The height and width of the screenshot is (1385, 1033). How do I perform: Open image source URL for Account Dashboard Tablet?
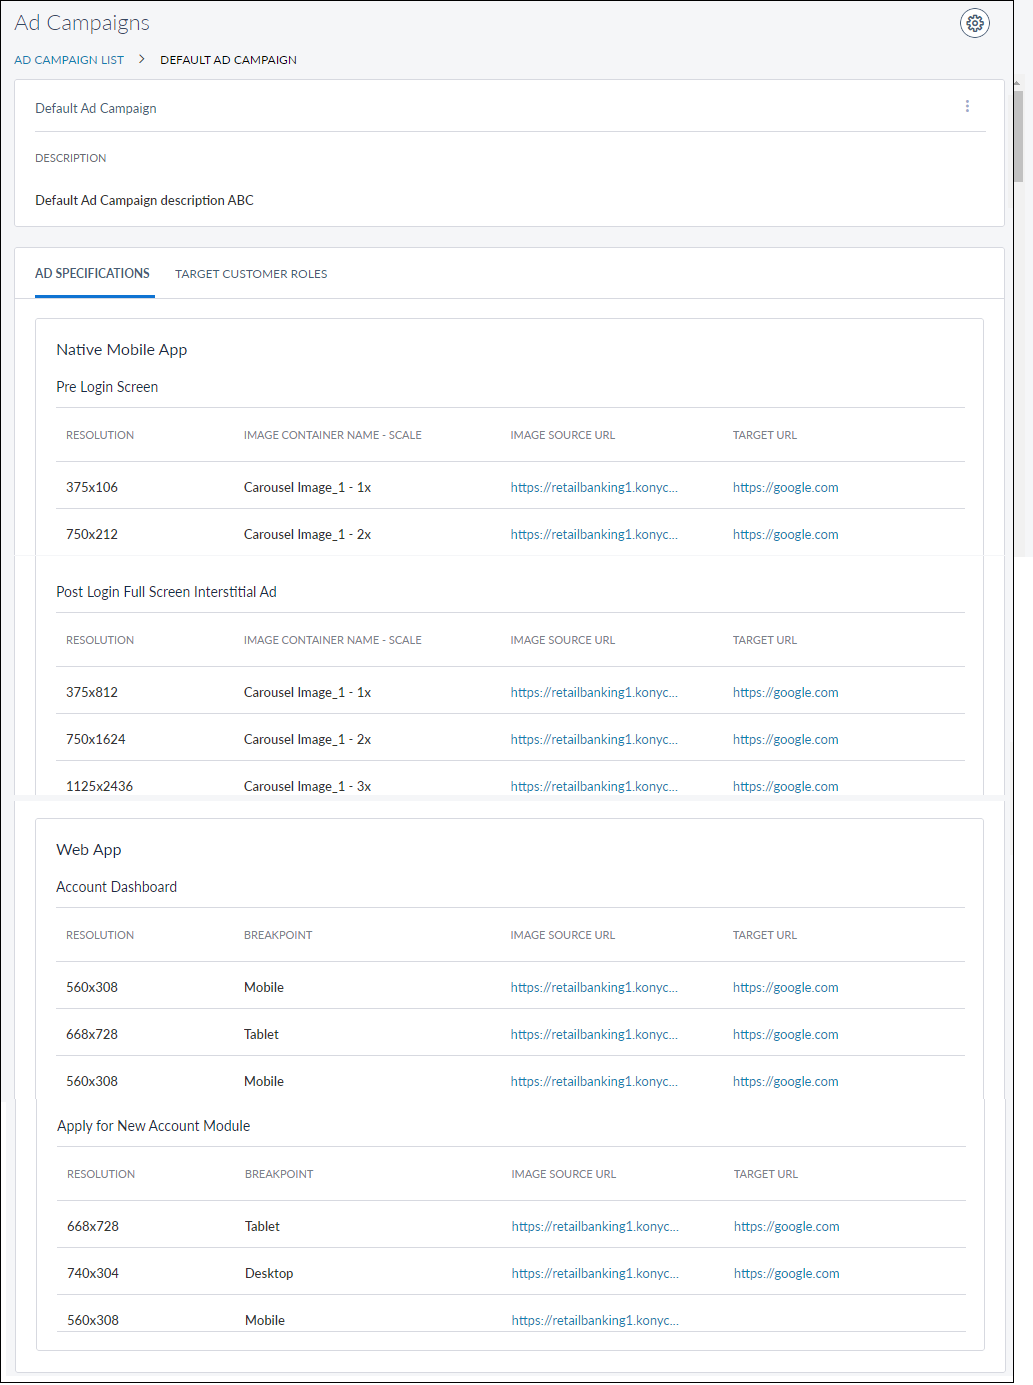tap(594, 1035)
